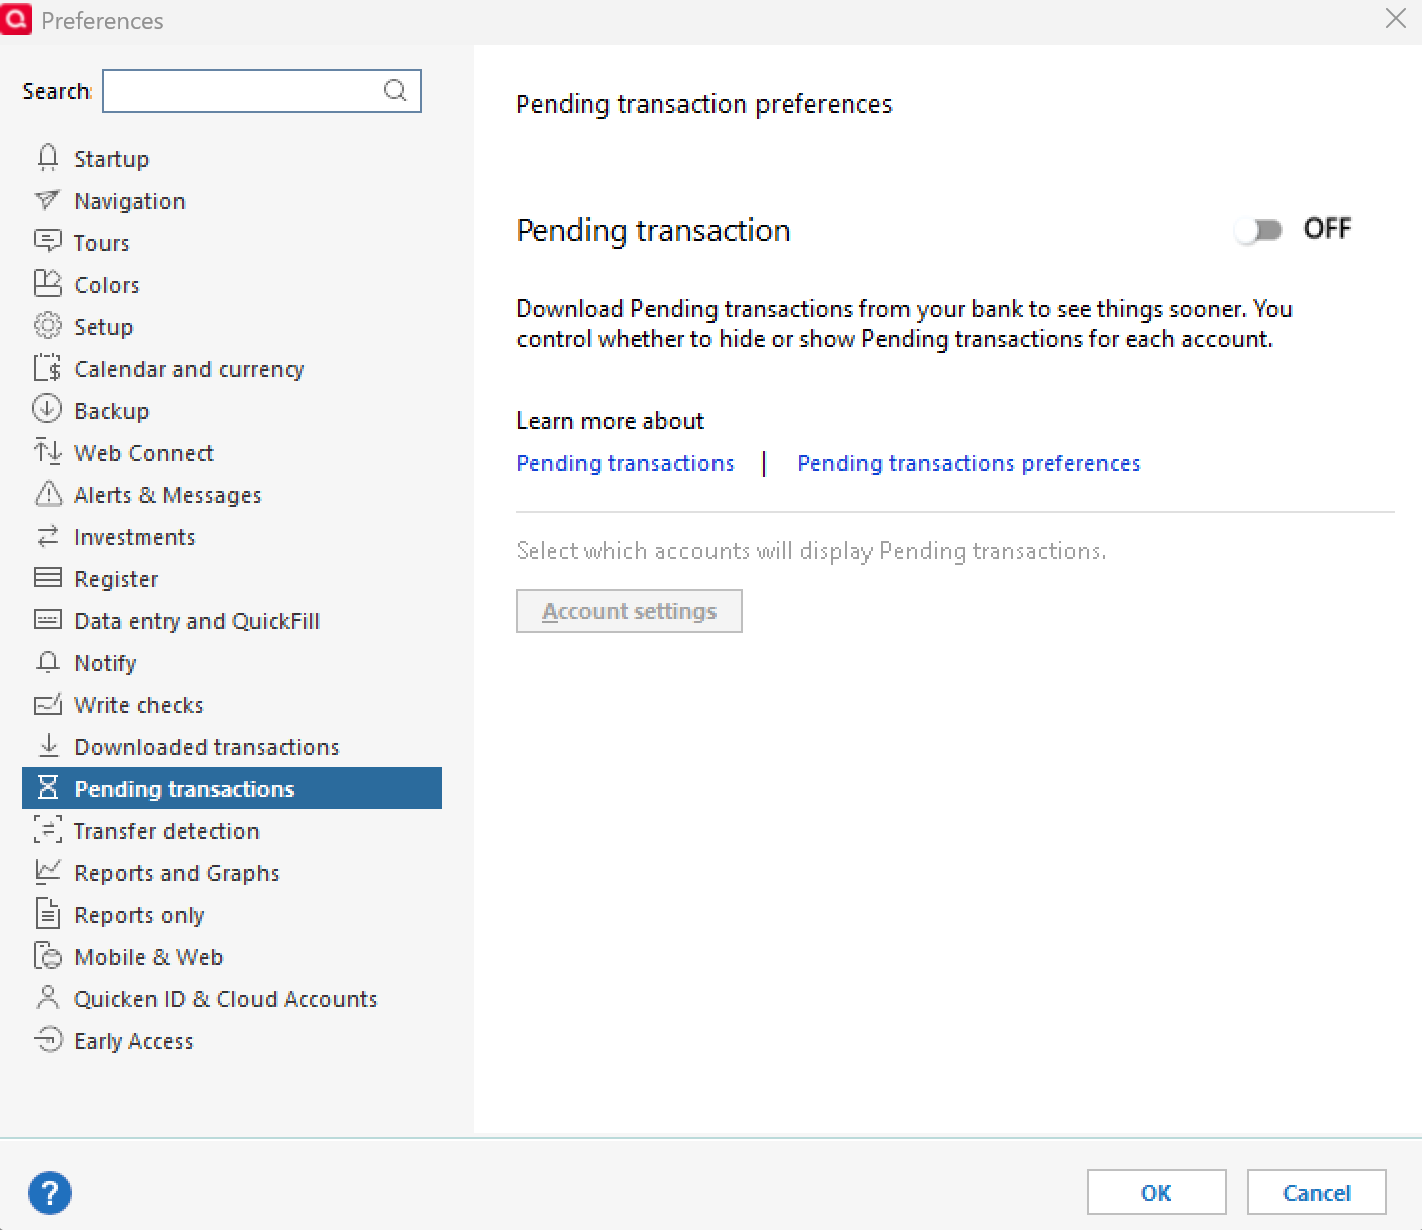Click the Transfer detection icon

click(47, 829)
